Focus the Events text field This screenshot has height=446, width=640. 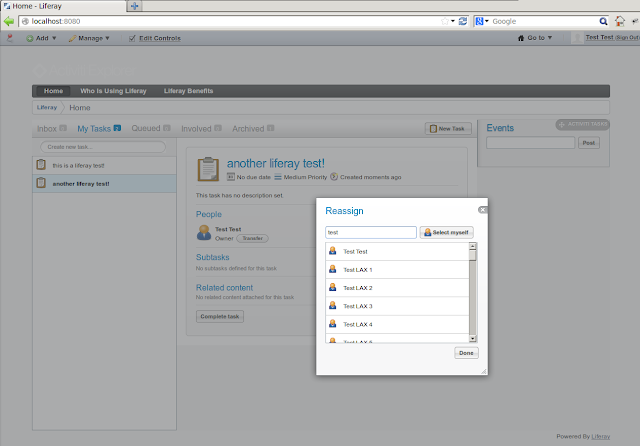coord(530,143)
